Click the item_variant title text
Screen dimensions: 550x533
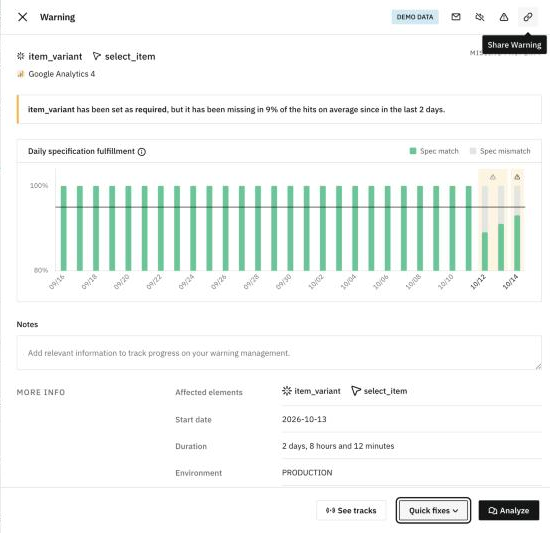point(55,56)
